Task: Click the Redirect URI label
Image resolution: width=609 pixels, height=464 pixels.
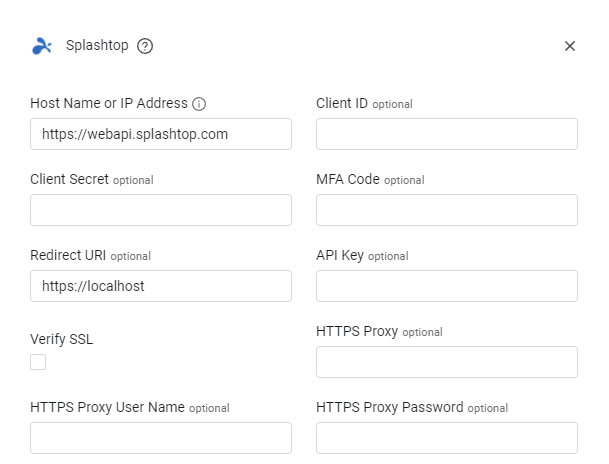Action: (x=68, y=256)
